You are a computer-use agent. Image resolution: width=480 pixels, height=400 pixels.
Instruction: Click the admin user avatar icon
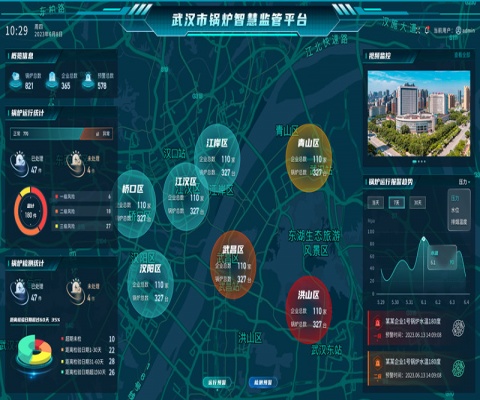[x=458, y=31]
